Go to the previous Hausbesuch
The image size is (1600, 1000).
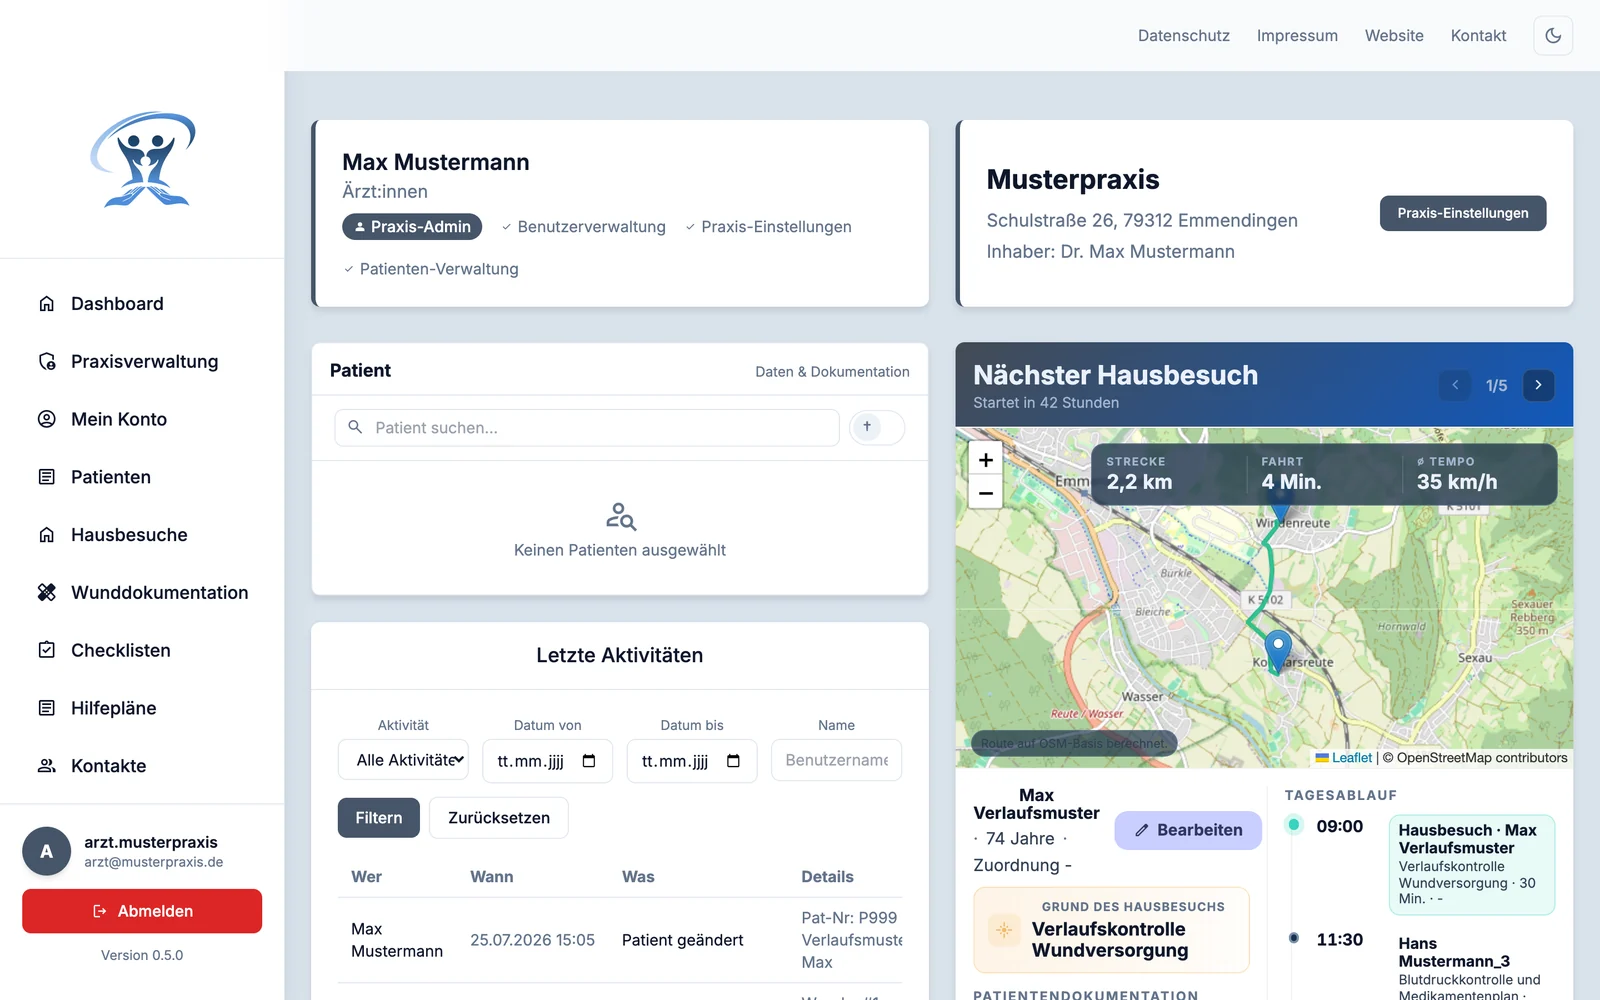[x=1455, y=385]
